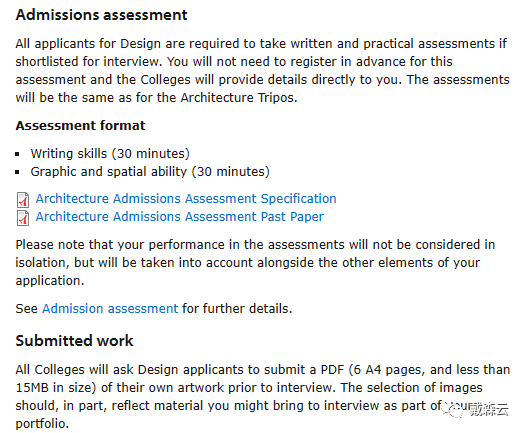Click the words Architecture Tripos
The image size is (525, 433).
(239, 97)
